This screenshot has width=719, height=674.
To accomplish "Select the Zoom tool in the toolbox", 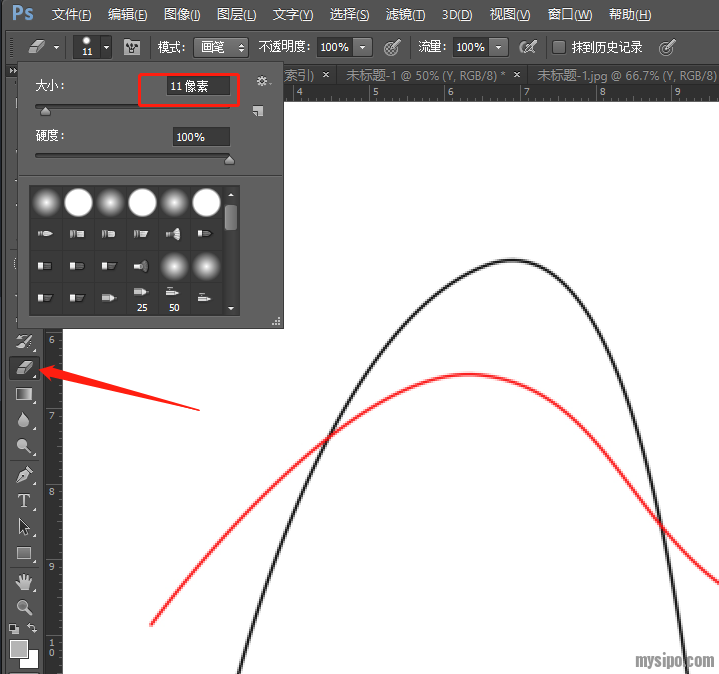I will [x=24, y=607].
